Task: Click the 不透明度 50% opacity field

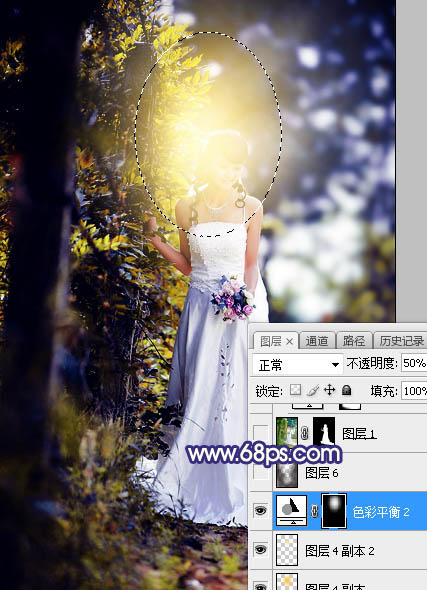Action: [x=414, y=363]
